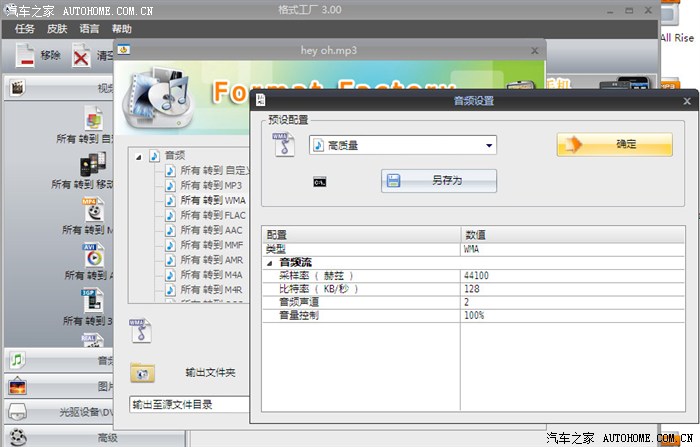Open the 高质量 preset dropdown
Viewport: 700px width, 447px height.
489,146
